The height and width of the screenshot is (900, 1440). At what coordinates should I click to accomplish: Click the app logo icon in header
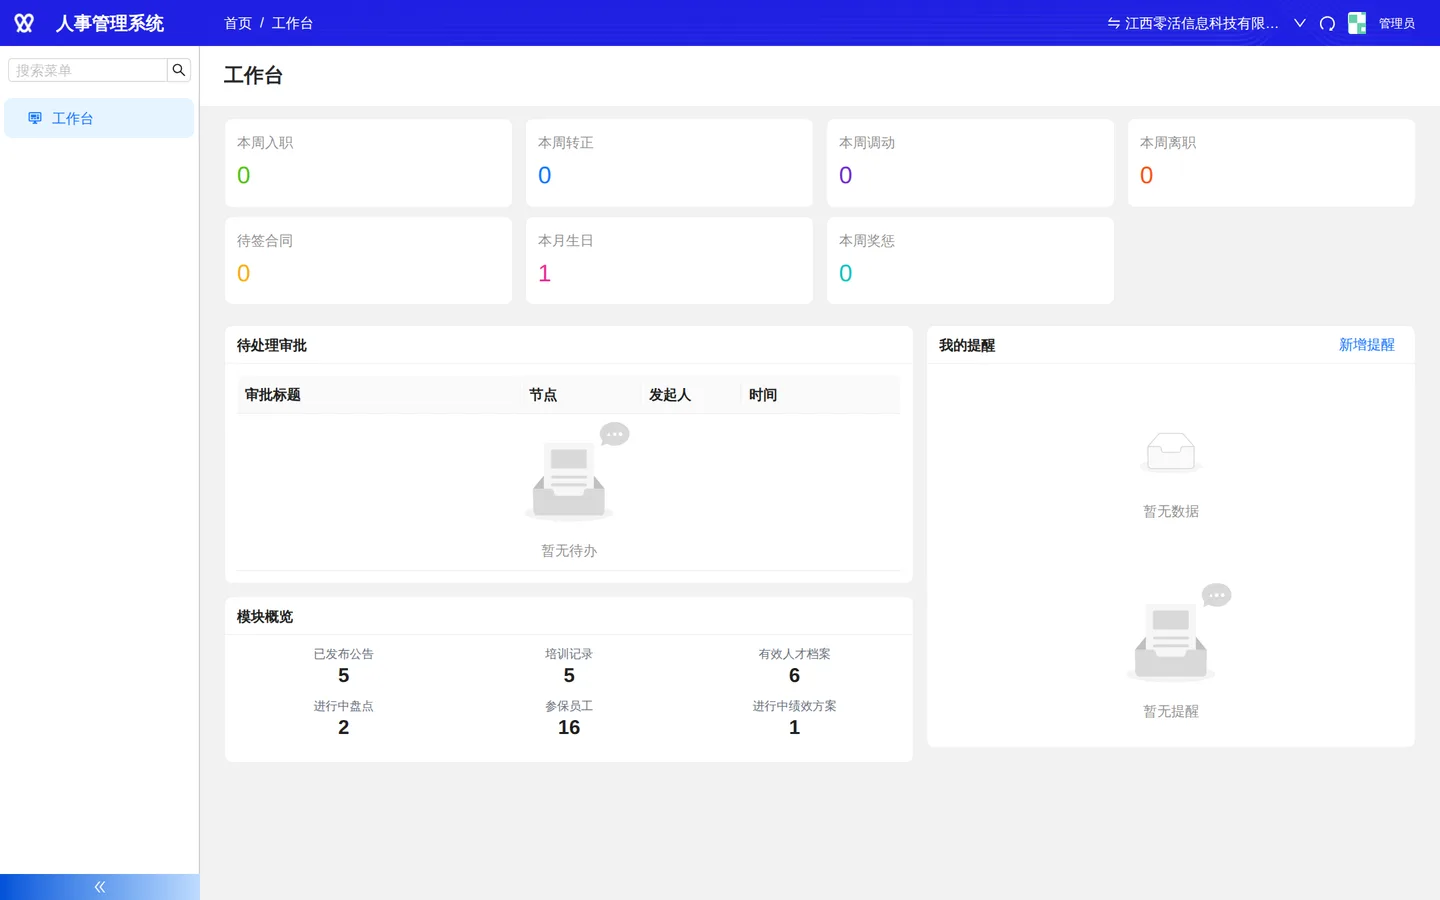(x=24, y=23)
